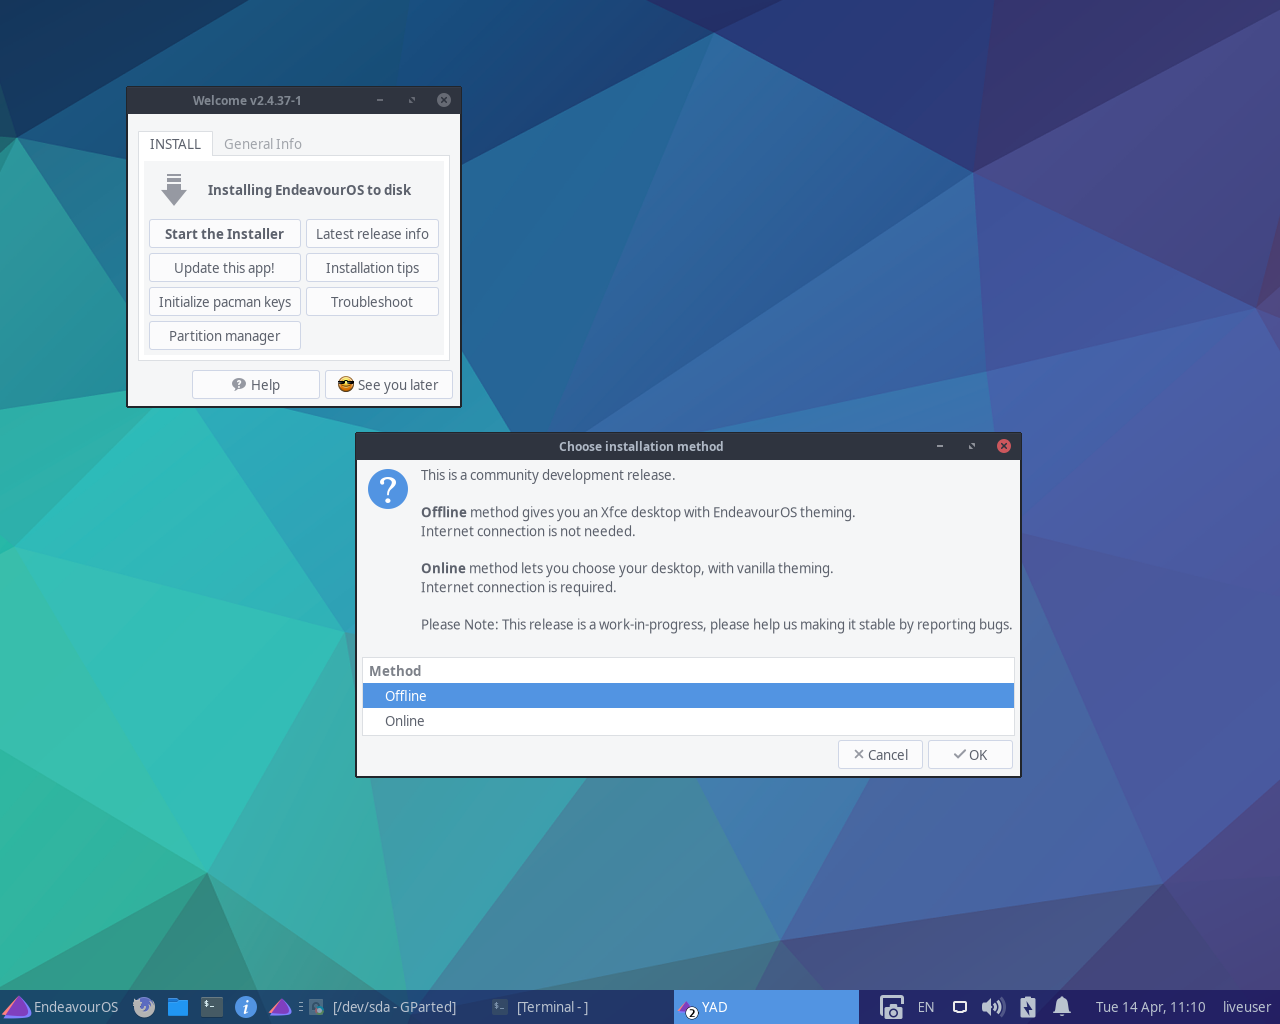This screenshot has height=1024, width=1280.
Task: Open Latest release info
Action: coord(372,234)
